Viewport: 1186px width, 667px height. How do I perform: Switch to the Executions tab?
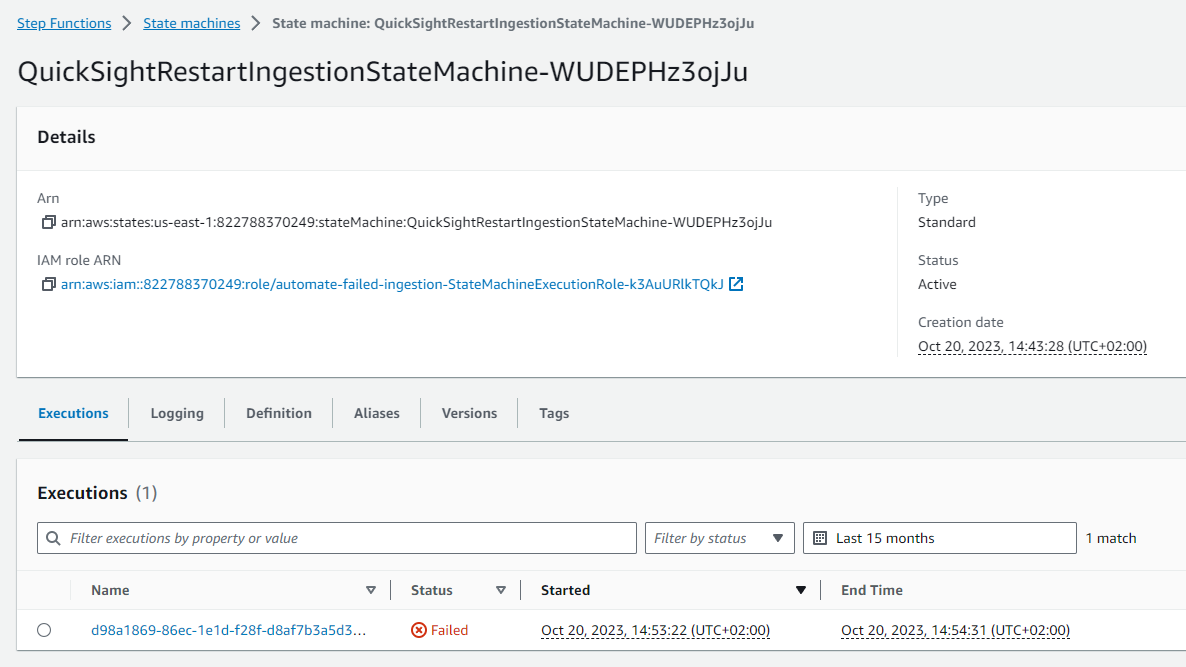point(73,413)
